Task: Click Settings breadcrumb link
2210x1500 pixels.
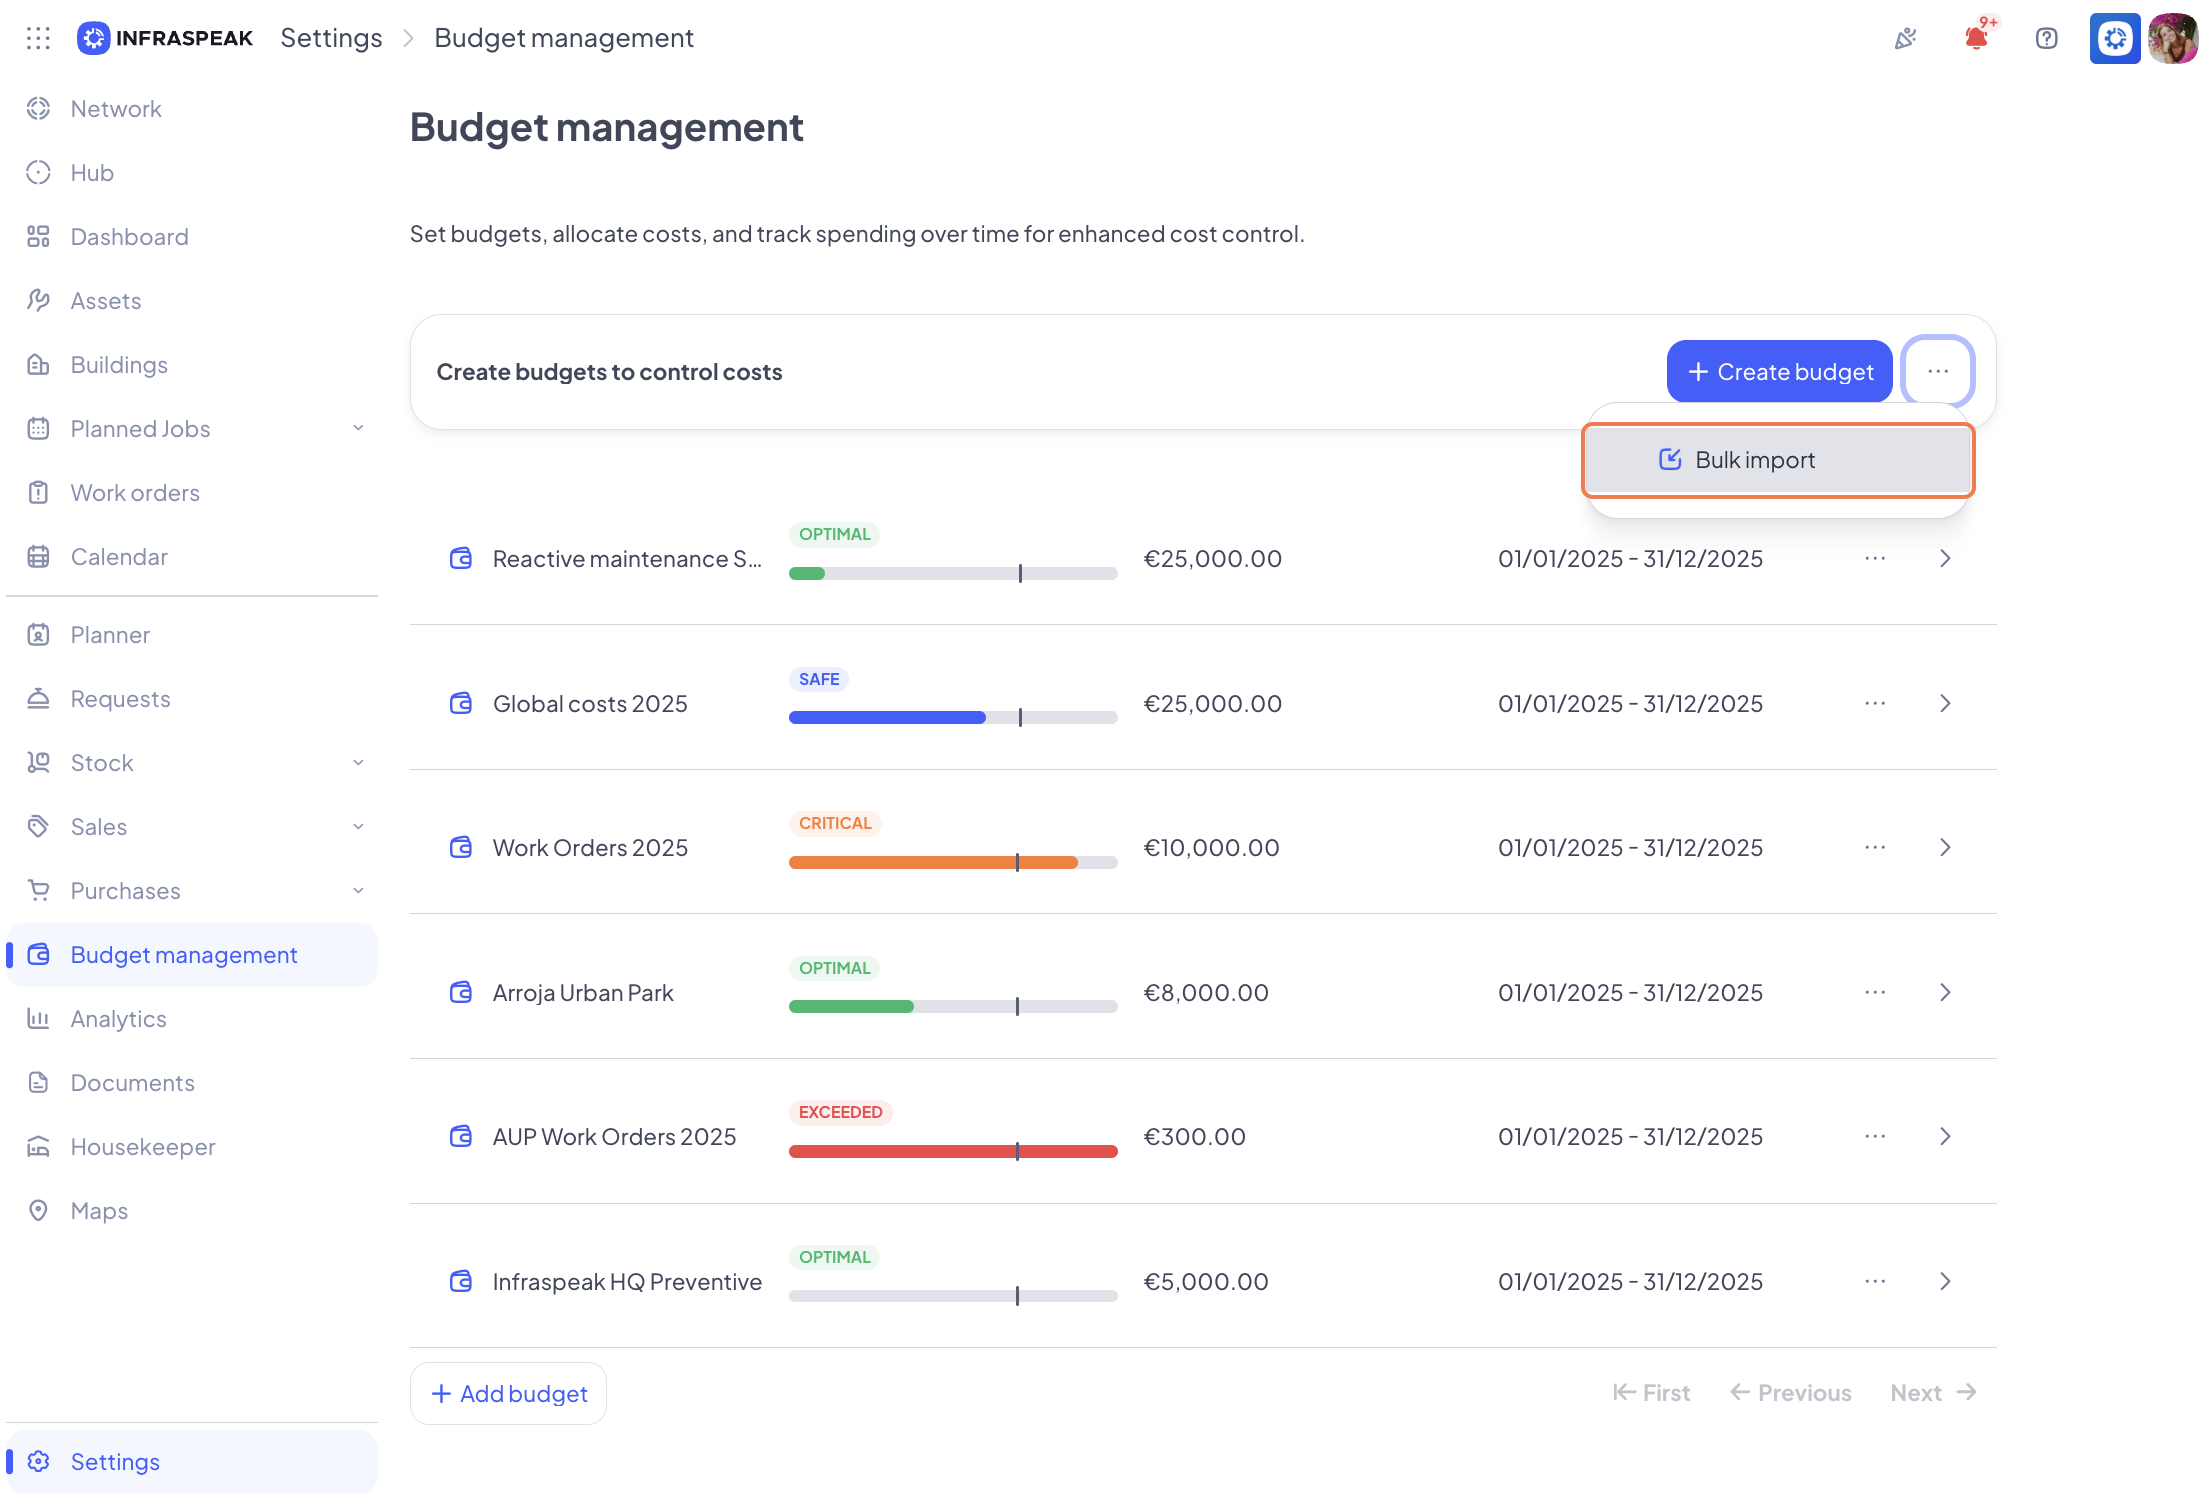Action: pos(331,38)
